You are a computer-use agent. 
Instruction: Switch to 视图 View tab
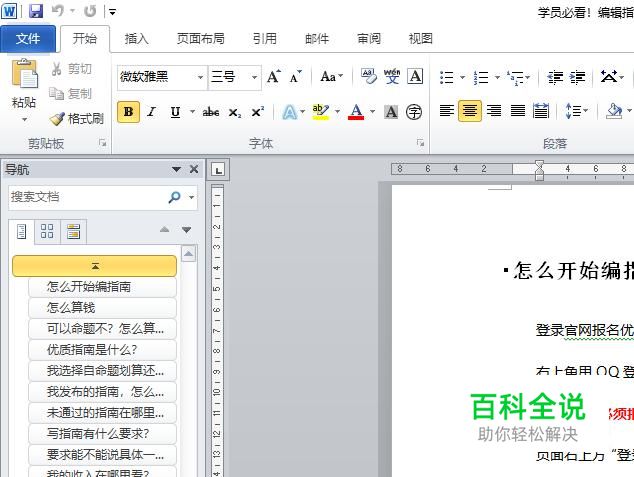tap(421, 39)
